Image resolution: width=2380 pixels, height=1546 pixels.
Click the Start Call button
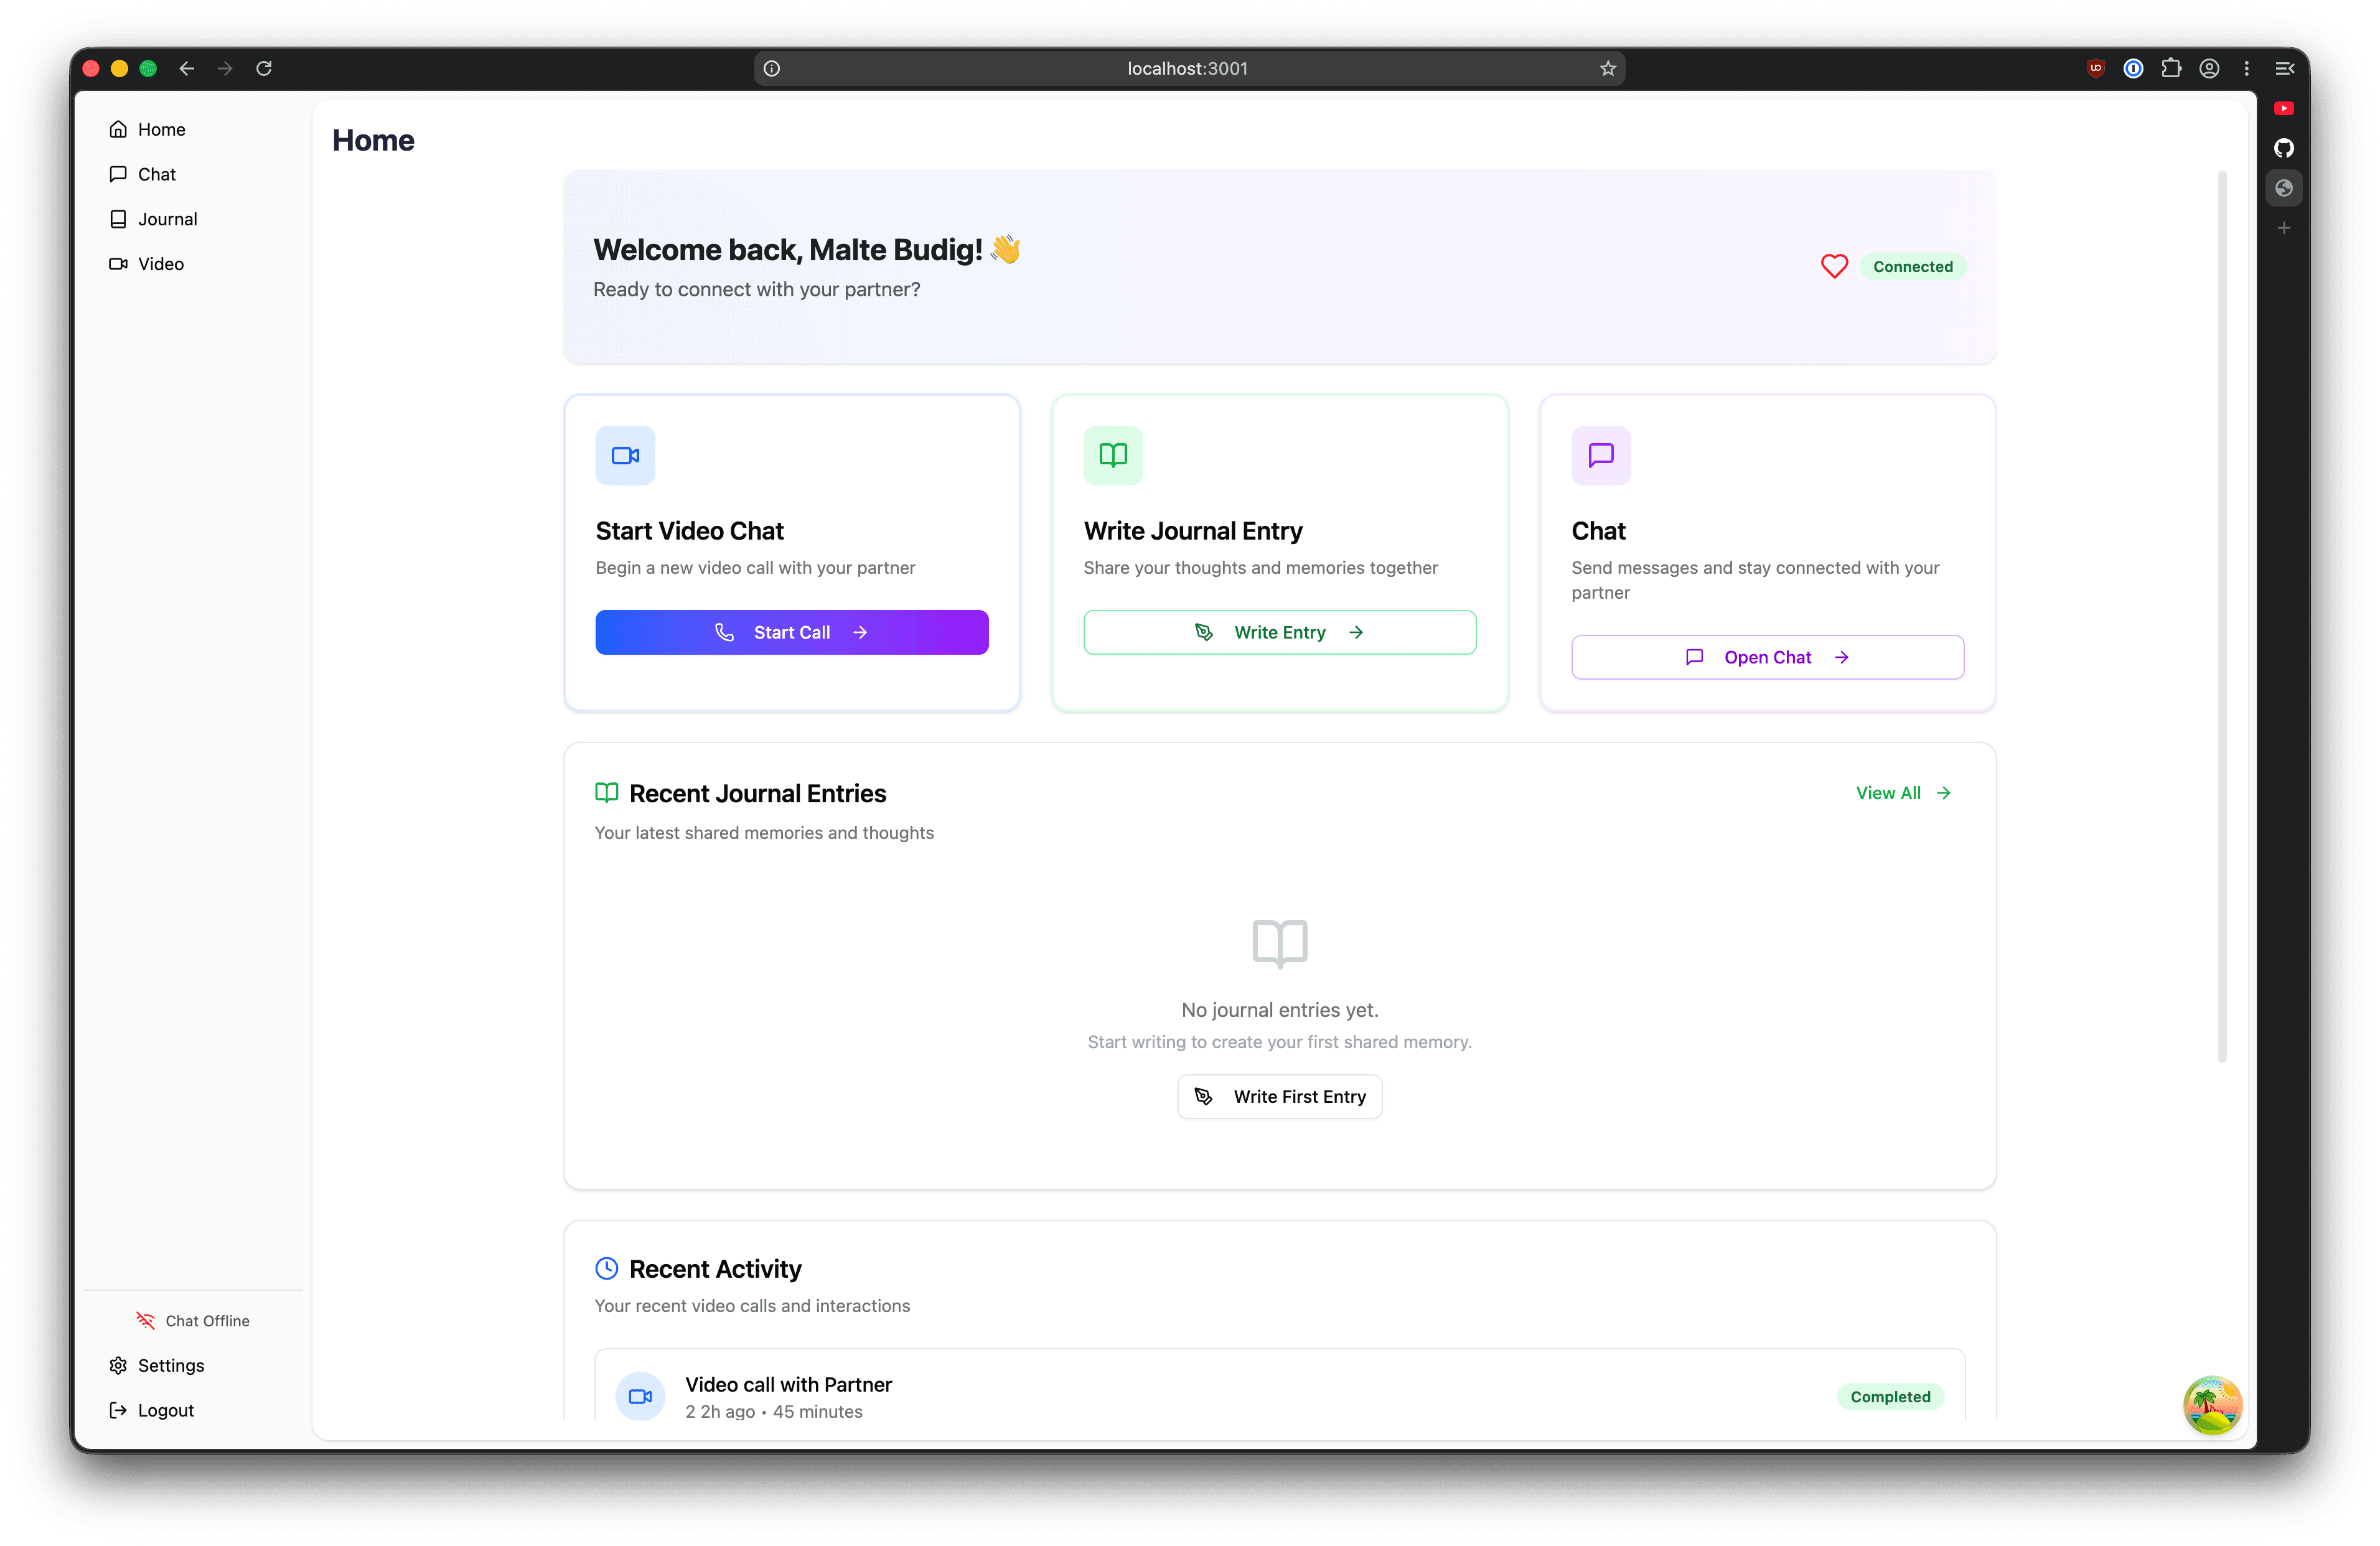click(792, 632)
